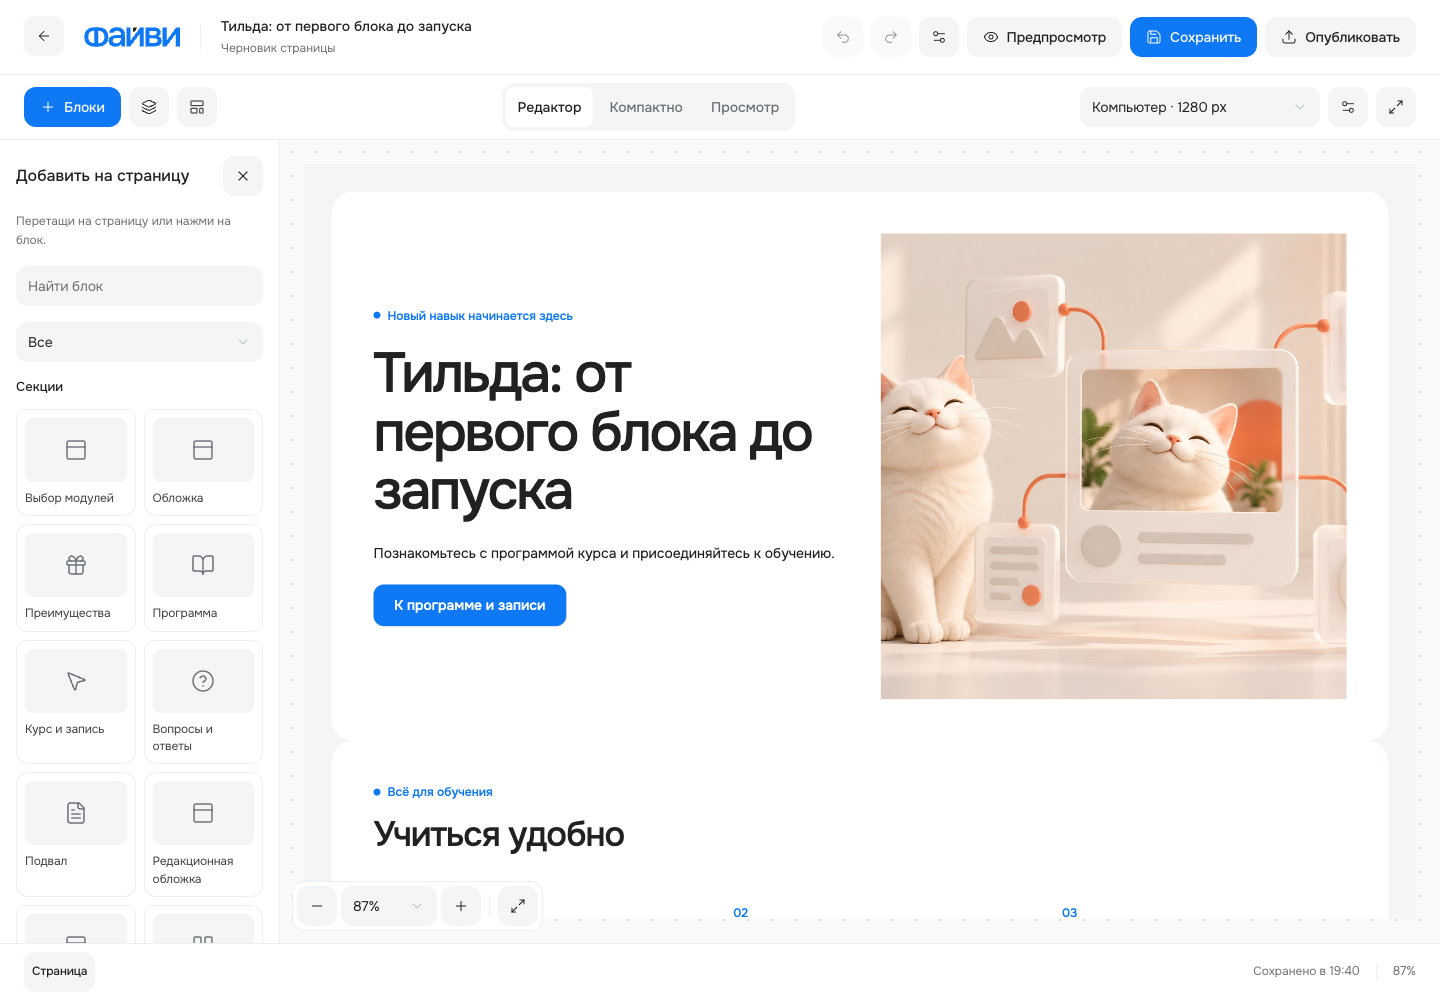Fit canvas to screen beside zoom controls
1440x1000 pixels.
518,906
